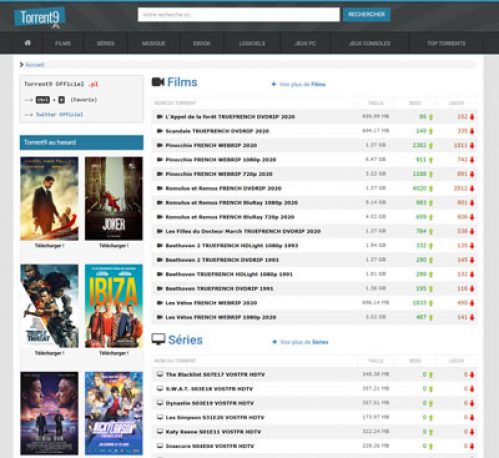Click leech arrow icon in Dynastie row
Screen dimensions: 499x458
(x=472, y=404)
